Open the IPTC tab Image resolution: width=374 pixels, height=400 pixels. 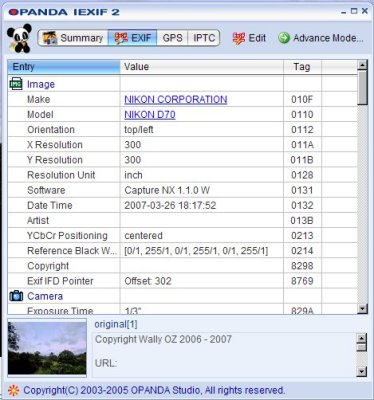[204, 38]
